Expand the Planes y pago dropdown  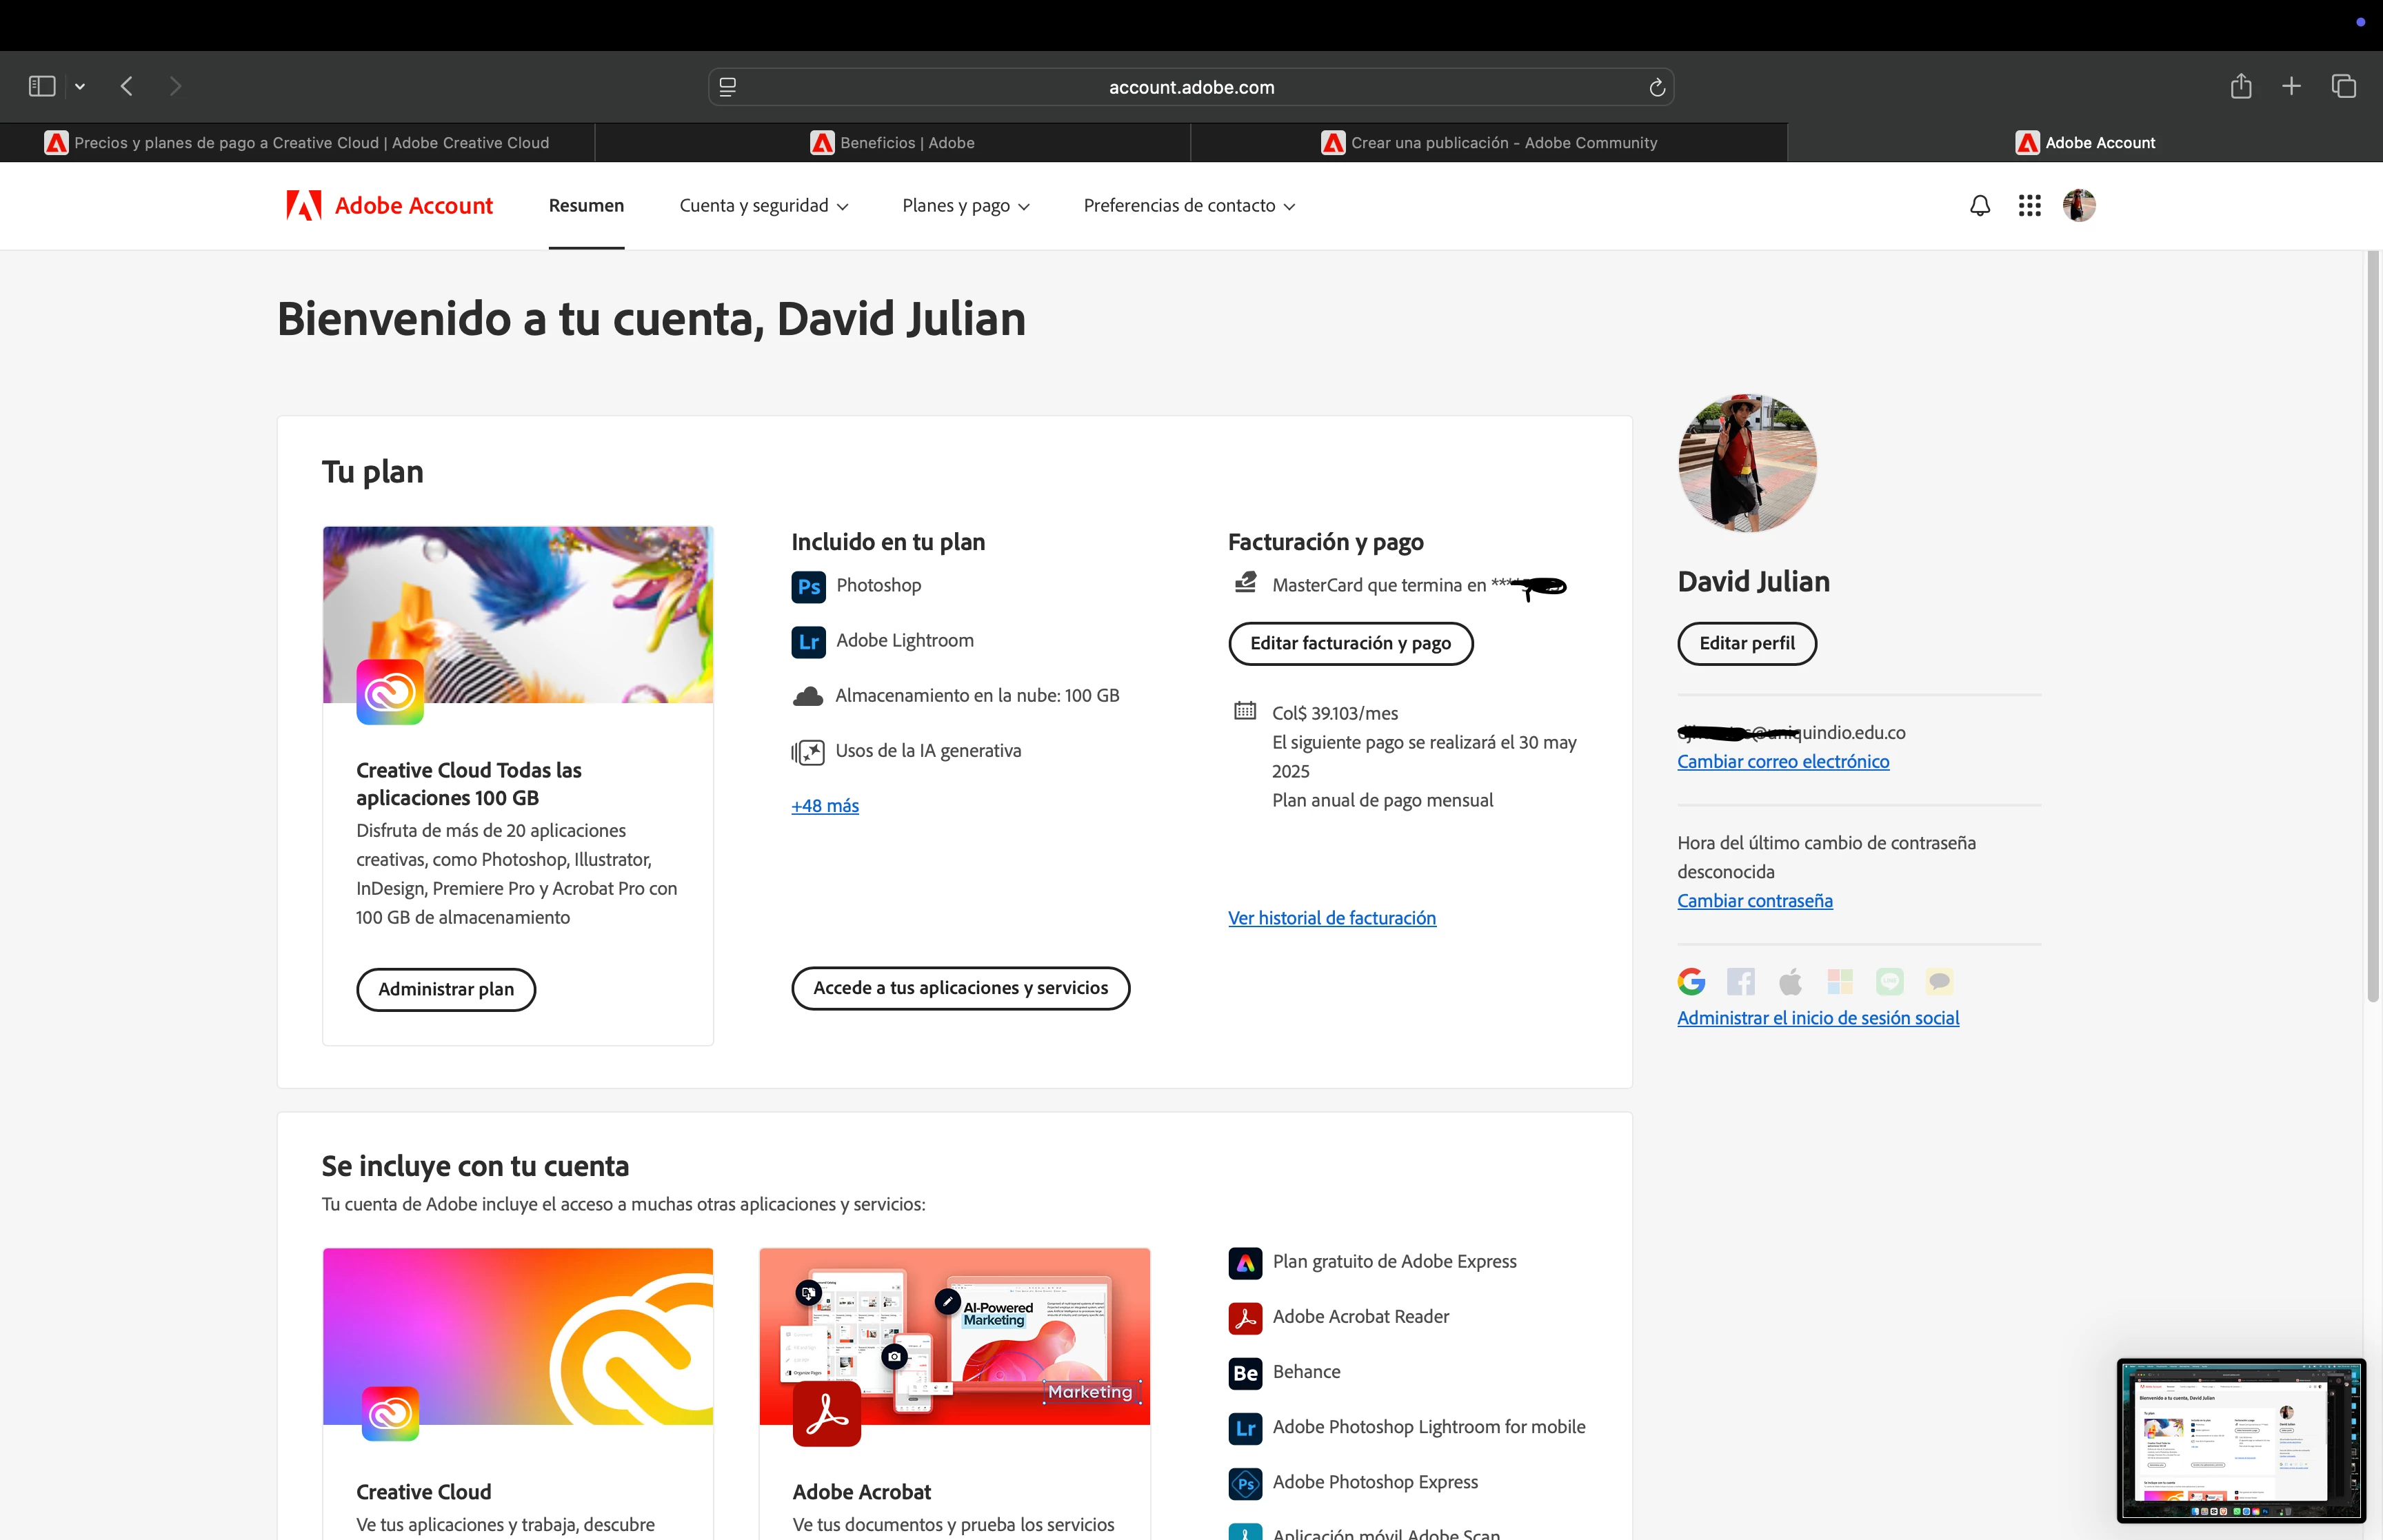966,206
